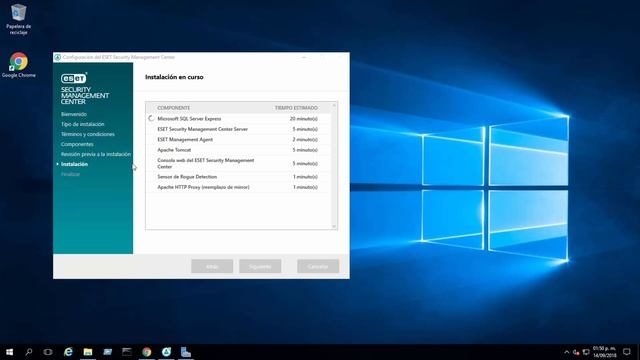
Task: Switch to the ESET installer taskbar icon
Action: [166, 352]
